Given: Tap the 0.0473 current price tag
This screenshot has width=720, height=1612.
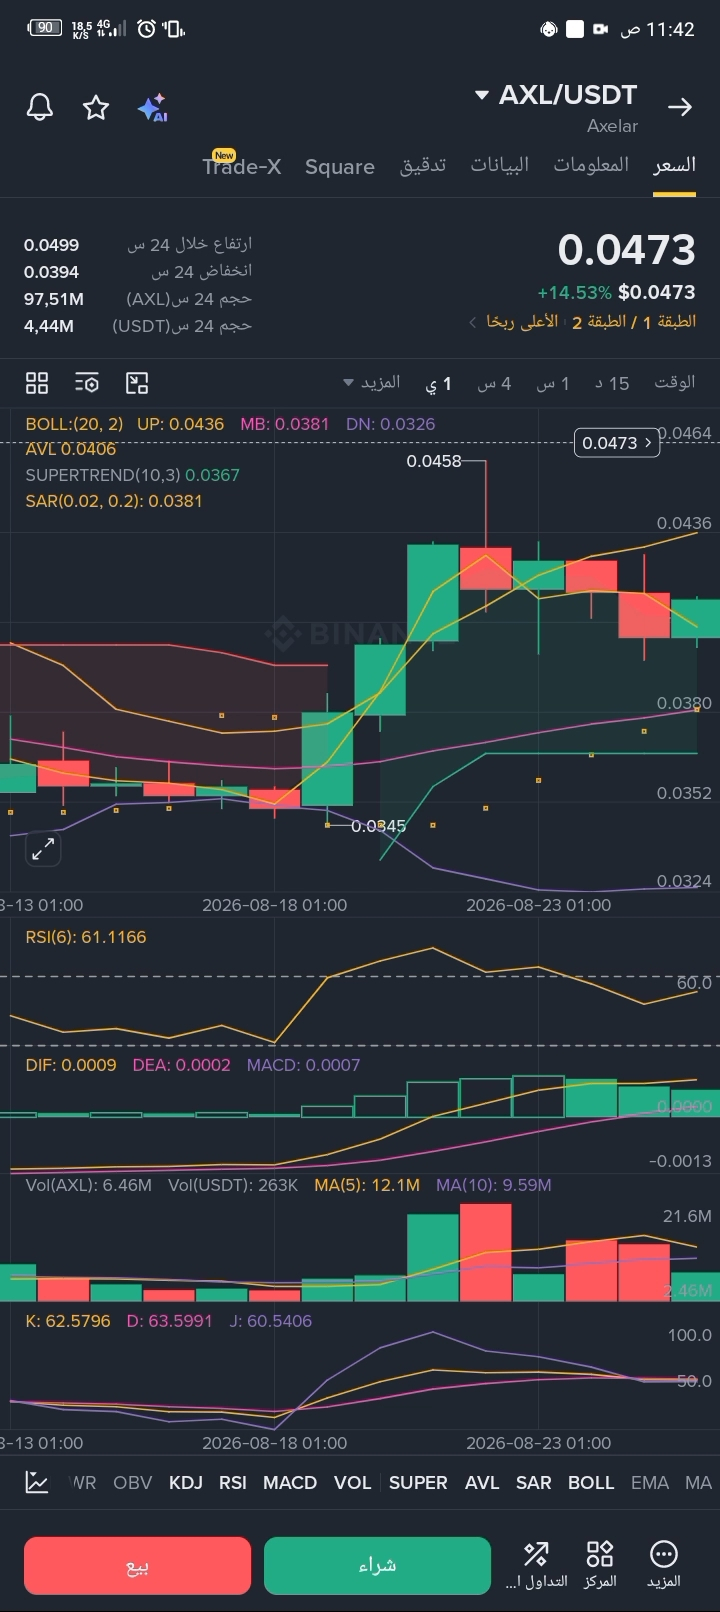Looking at the screenshot, I should 617,443.
